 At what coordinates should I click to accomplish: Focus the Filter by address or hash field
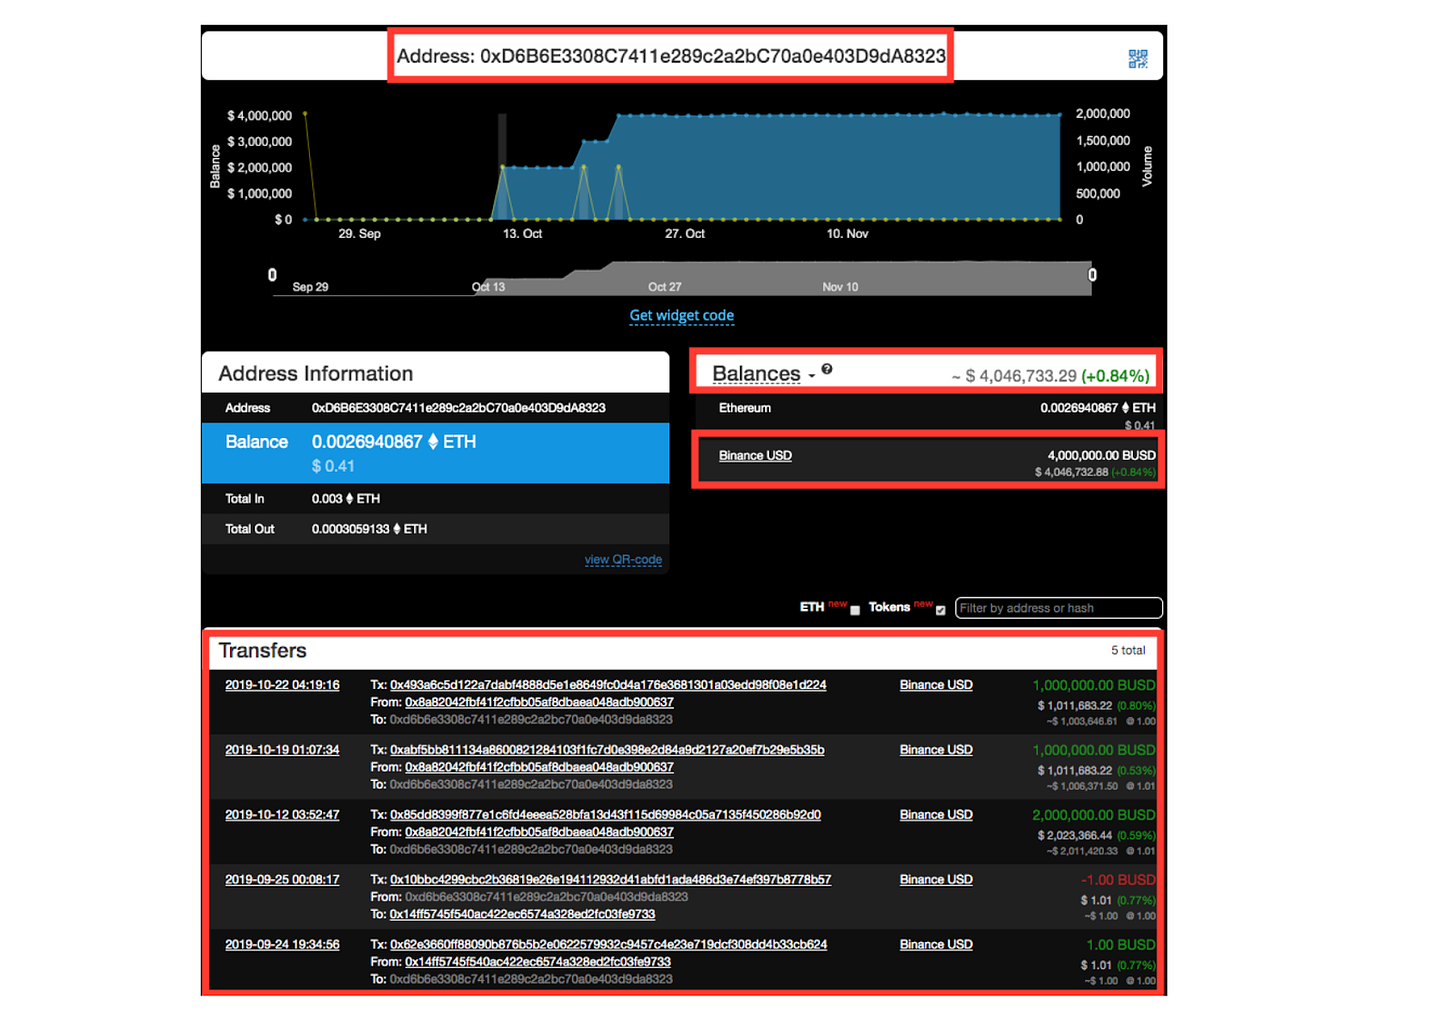coord(1059,608)
